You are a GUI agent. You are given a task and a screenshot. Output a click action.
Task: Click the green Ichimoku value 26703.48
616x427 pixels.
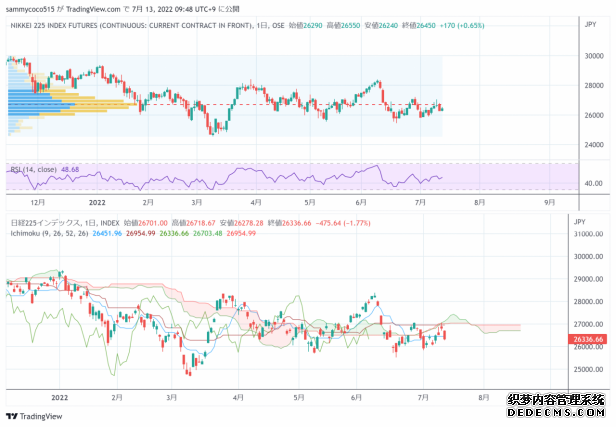(x=208, y=233)
